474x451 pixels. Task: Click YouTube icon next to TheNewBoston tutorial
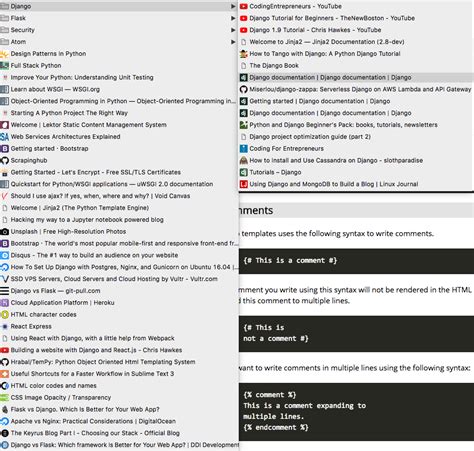(244, 18)
